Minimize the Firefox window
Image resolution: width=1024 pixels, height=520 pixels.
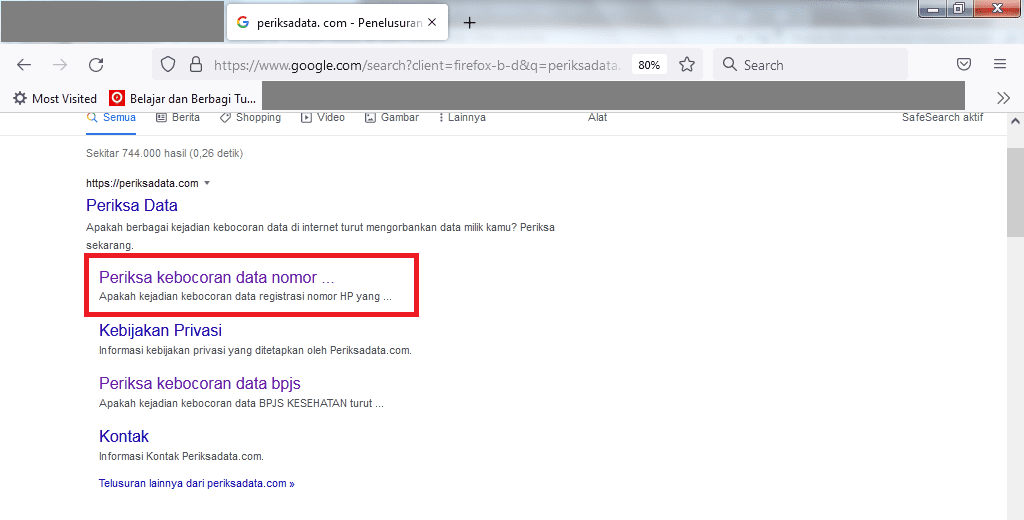coord(934,8)
